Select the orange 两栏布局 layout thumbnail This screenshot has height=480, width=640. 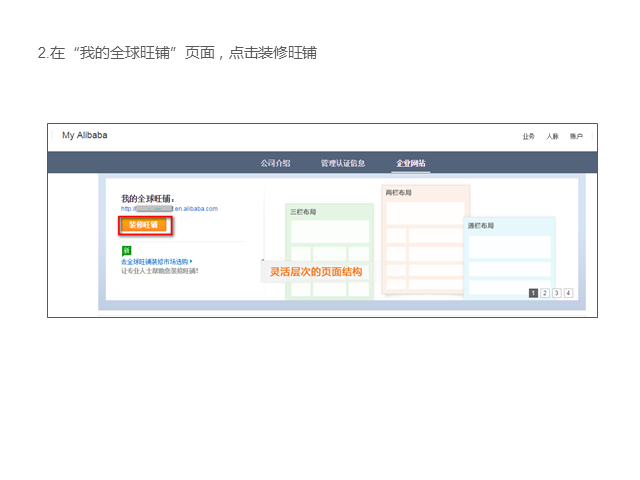[425, 239]
